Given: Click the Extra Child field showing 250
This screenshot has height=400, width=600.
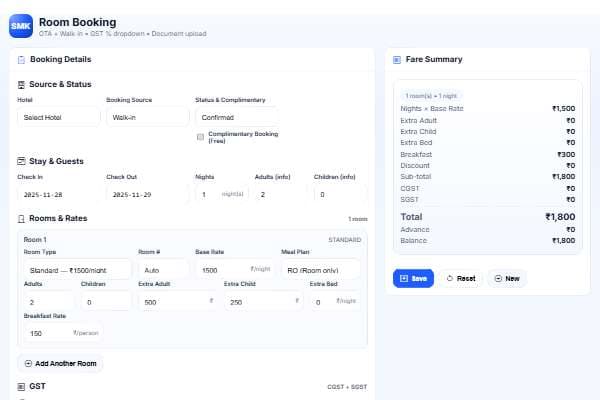Looking at the screenshot, I should [263, 302].
